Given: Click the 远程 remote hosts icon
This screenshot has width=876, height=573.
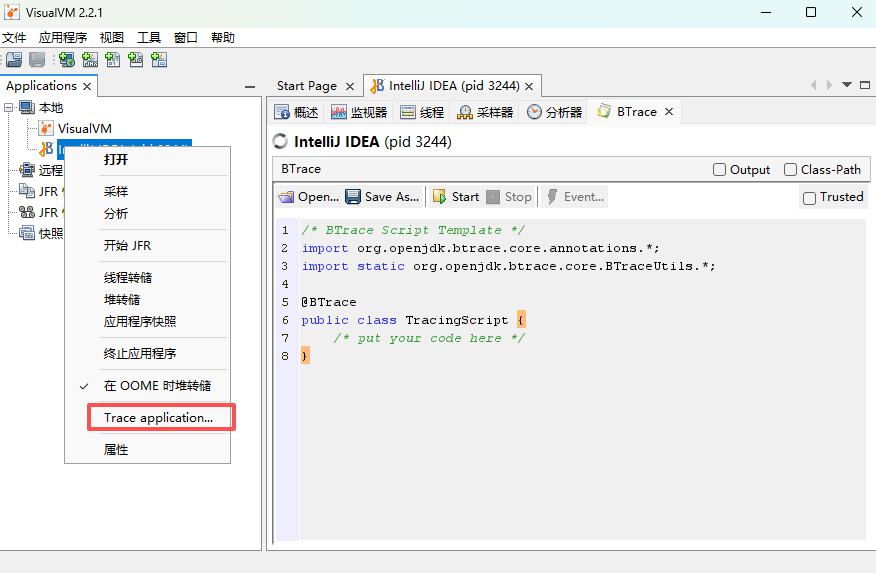Looking at the screenshot, I should coord(27,170).
